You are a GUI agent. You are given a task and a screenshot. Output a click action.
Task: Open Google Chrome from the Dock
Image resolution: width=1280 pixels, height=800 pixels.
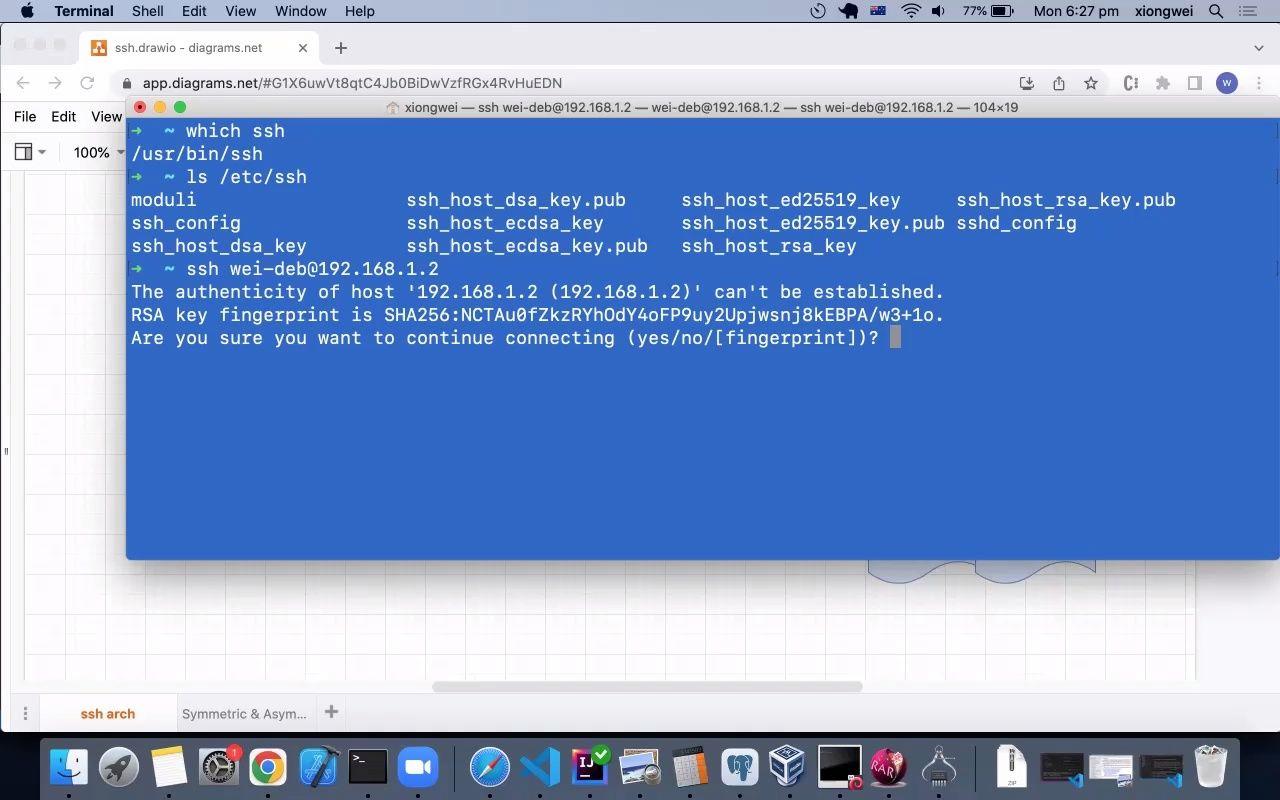tap(267, 767)
